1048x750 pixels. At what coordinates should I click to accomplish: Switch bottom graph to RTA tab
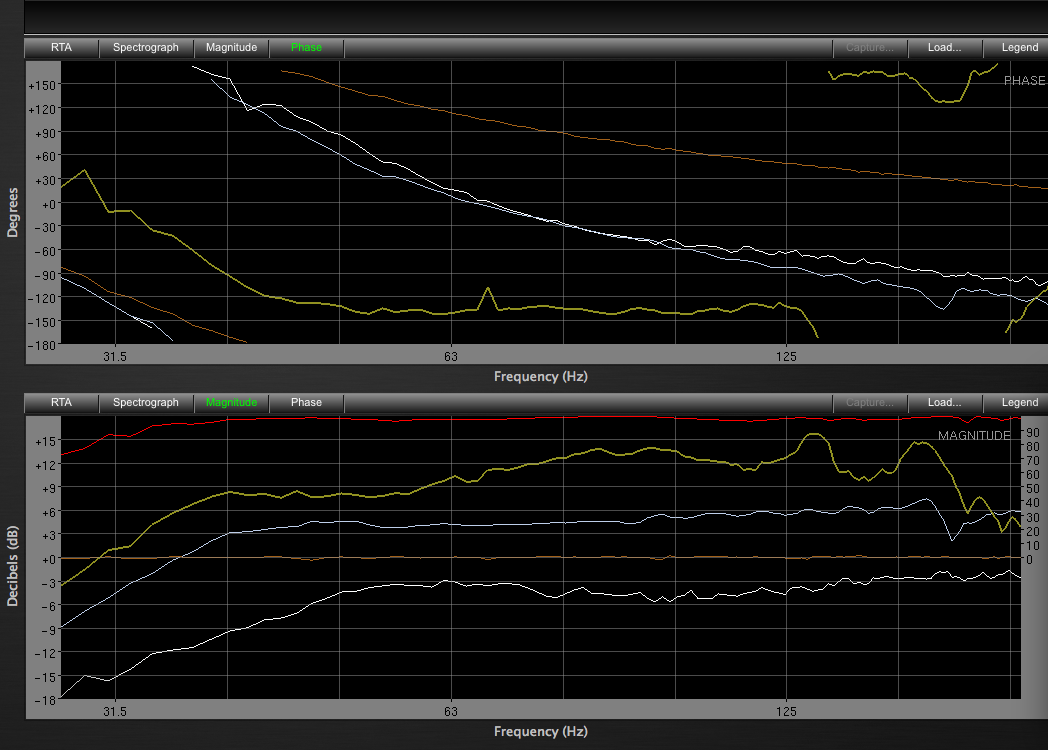click(x=61, y=402)
